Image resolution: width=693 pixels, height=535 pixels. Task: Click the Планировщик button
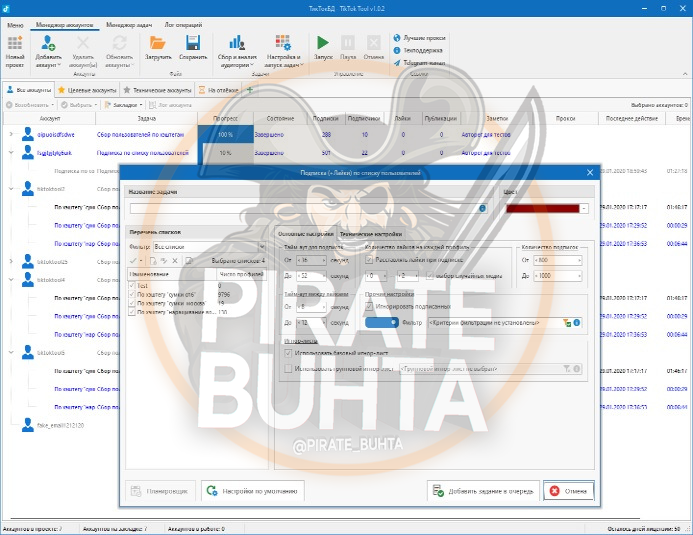coord(160,491)
